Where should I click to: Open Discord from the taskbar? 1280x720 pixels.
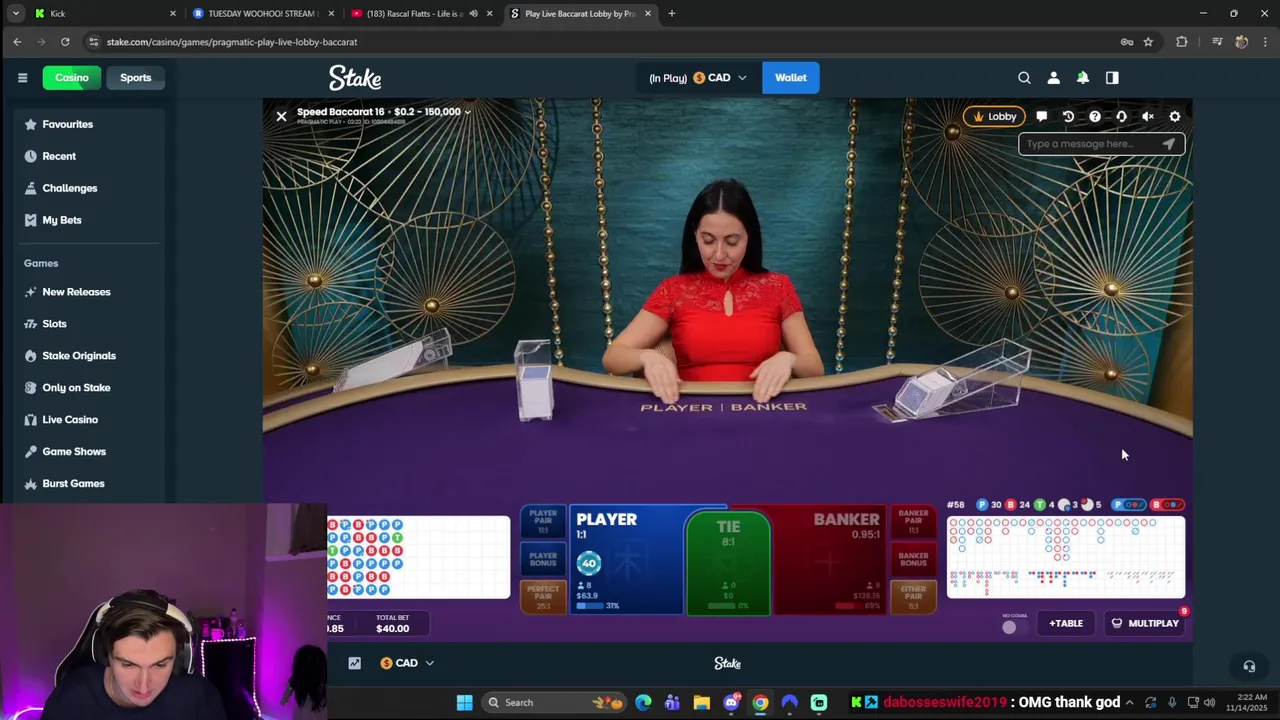[x=731, y=702]
